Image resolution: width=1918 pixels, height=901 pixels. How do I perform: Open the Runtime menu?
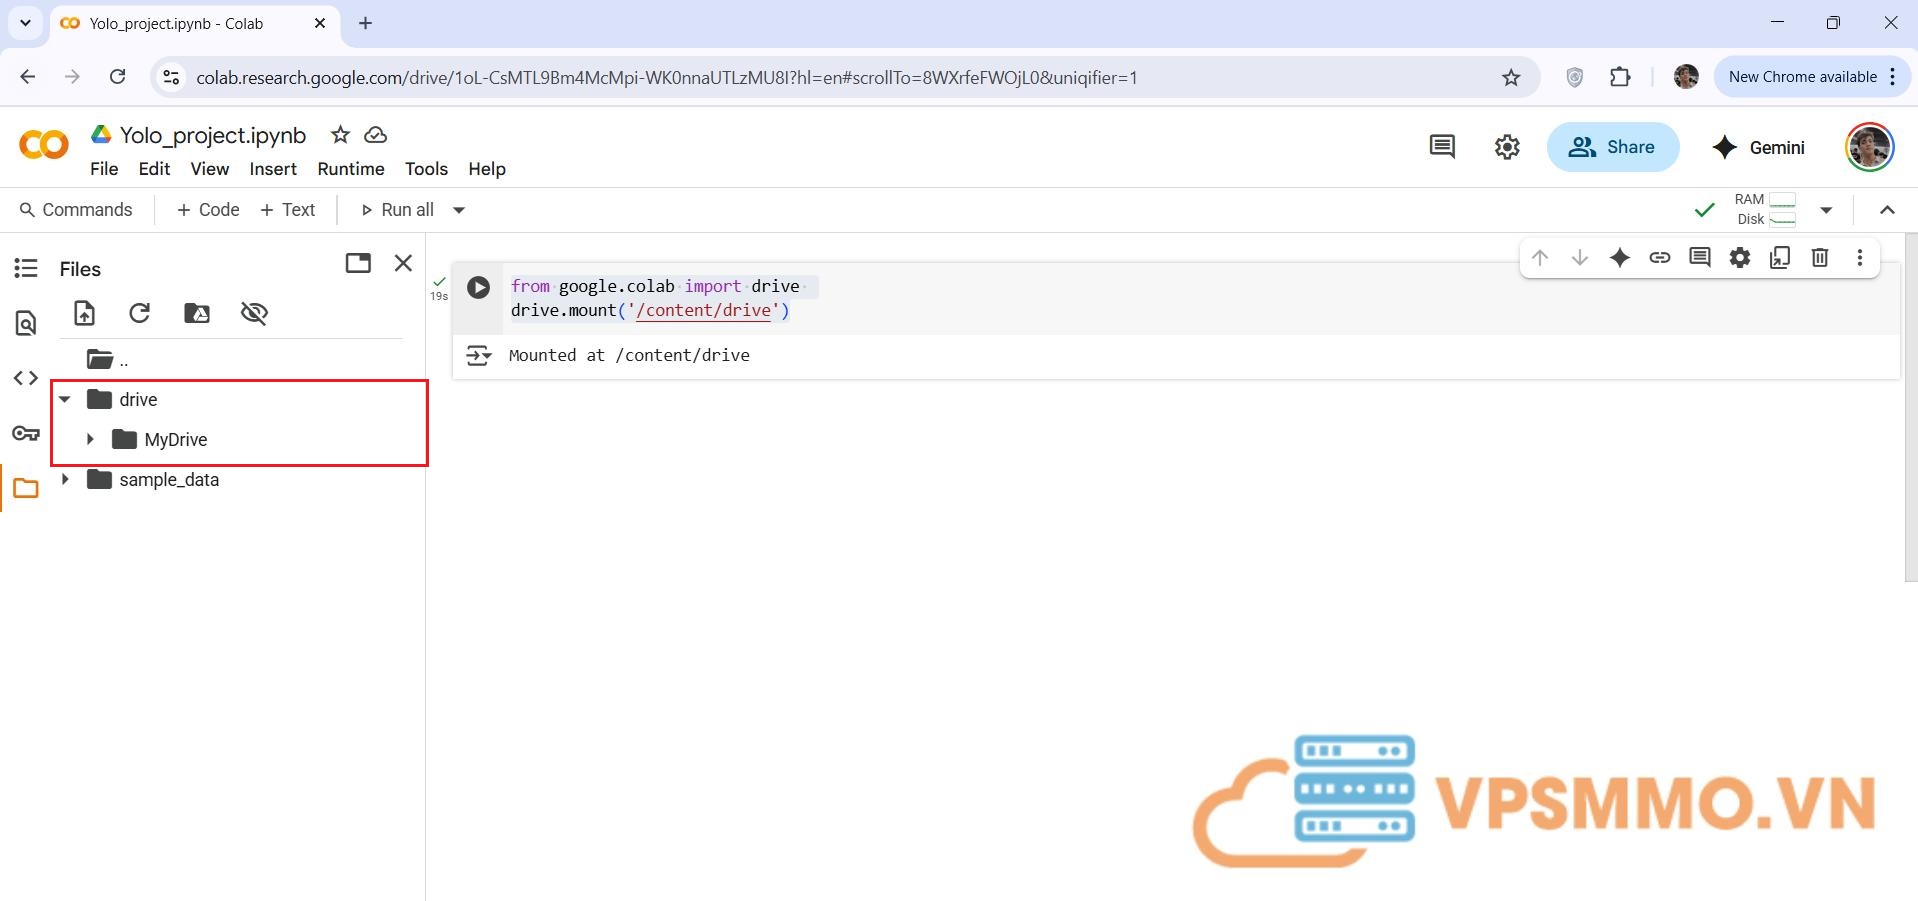pos(350,169)
